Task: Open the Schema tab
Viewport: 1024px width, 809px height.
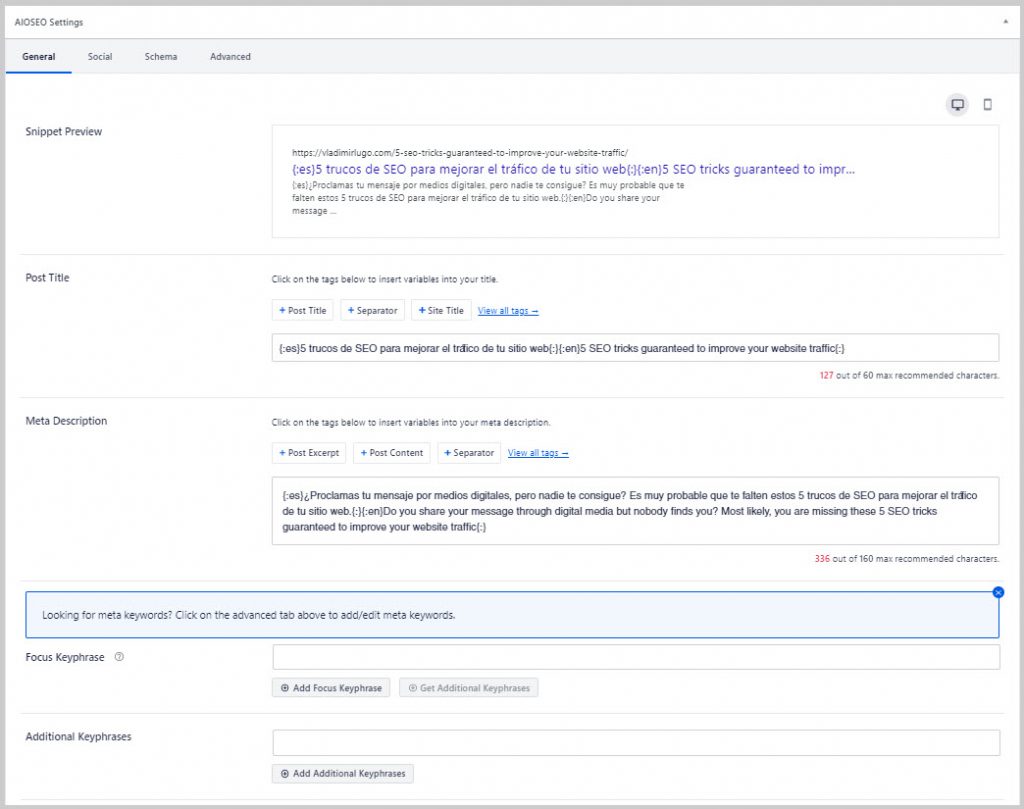Action: pyautogui.click(x=161, y=57)
